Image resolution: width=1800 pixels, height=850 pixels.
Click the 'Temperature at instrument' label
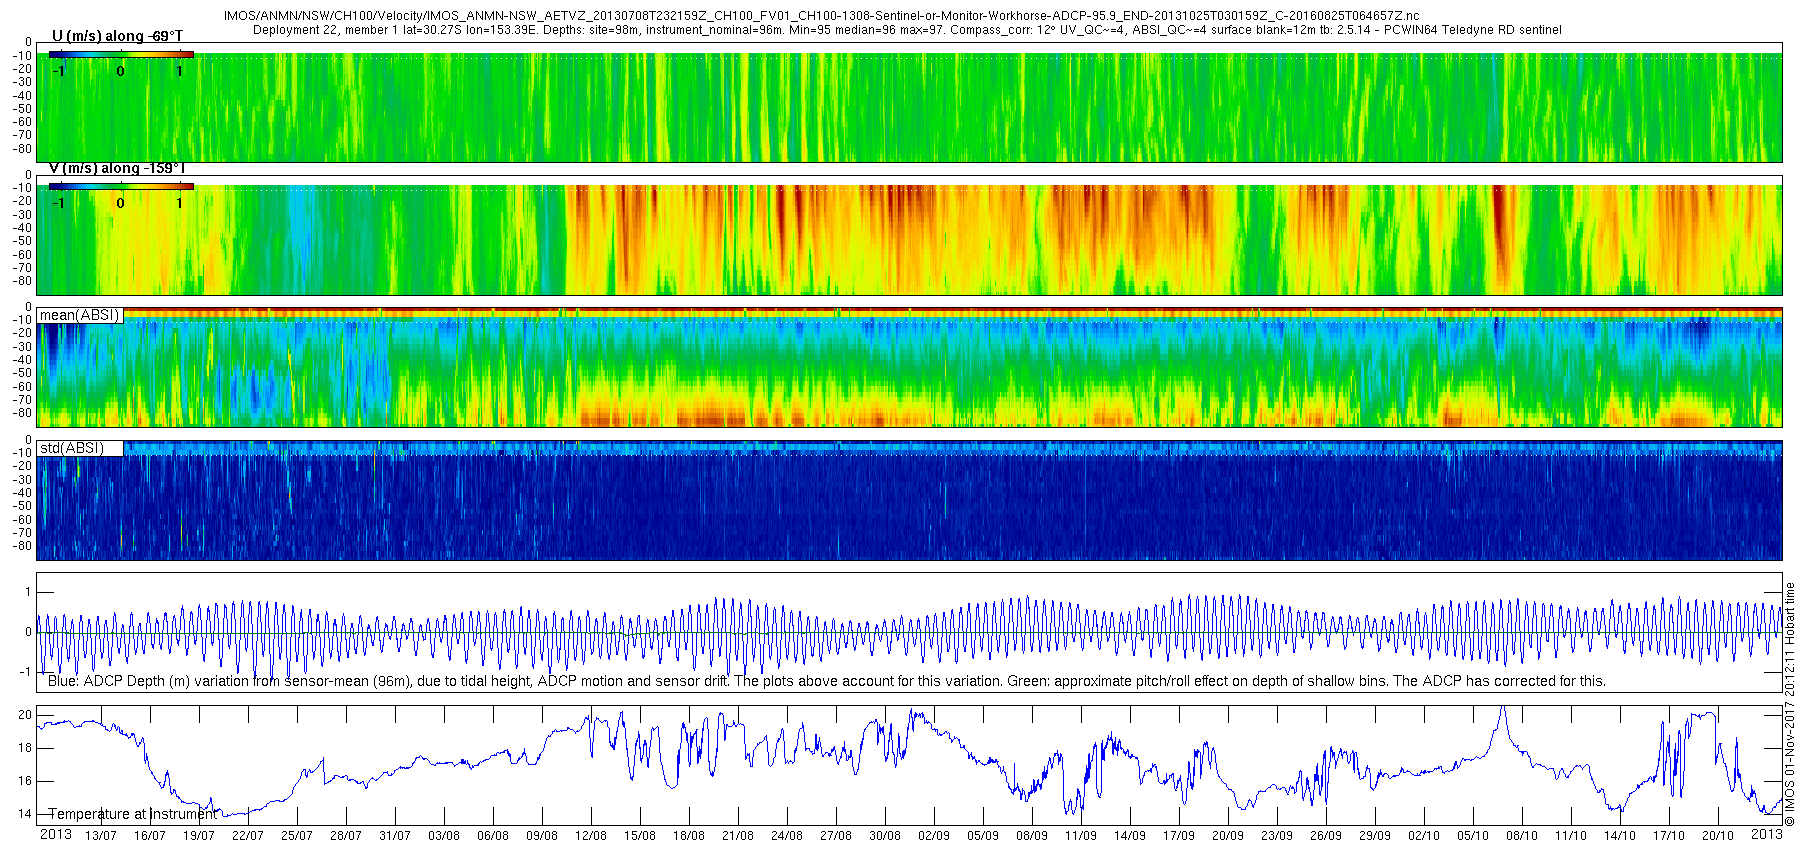point(132,814)
